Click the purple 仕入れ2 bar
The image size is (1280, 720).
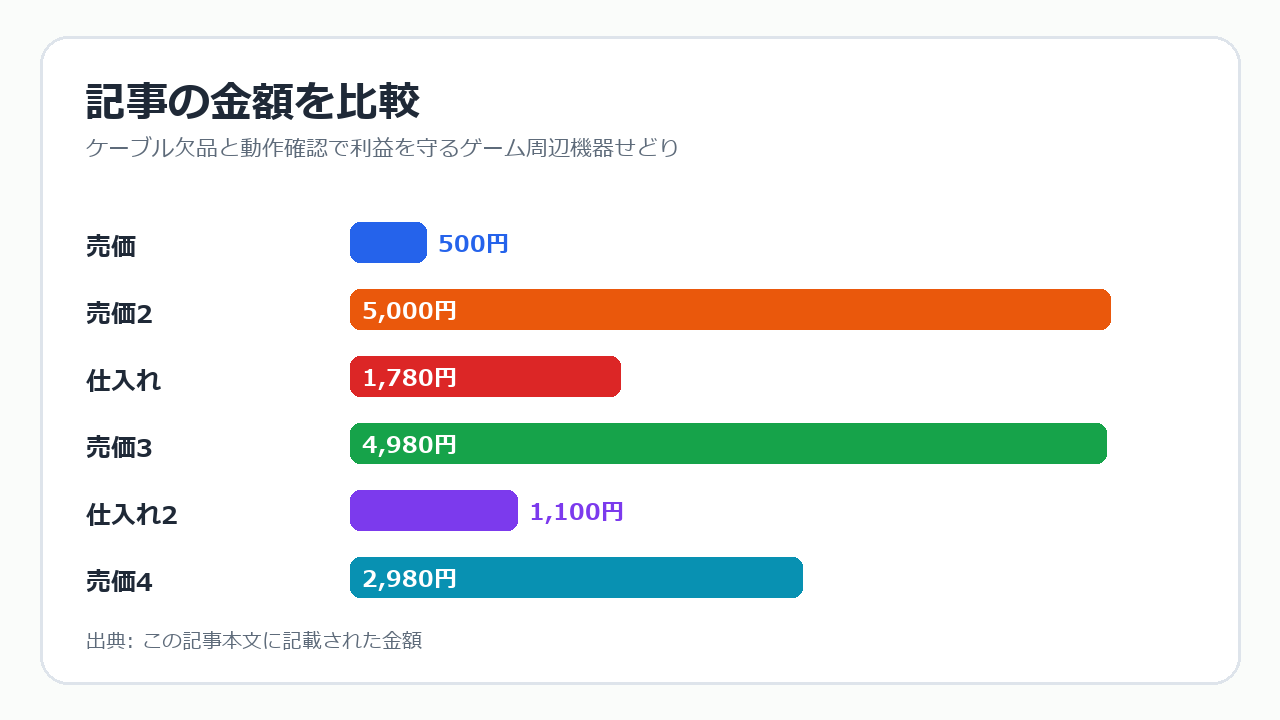click(x=434, y=510)
